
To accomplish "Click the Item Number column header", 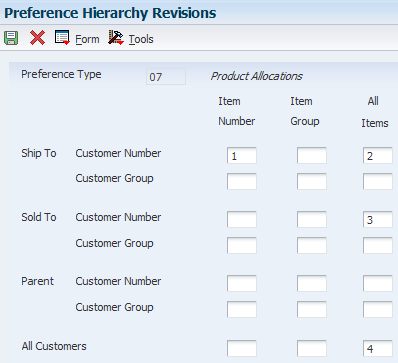I will 237,111.
